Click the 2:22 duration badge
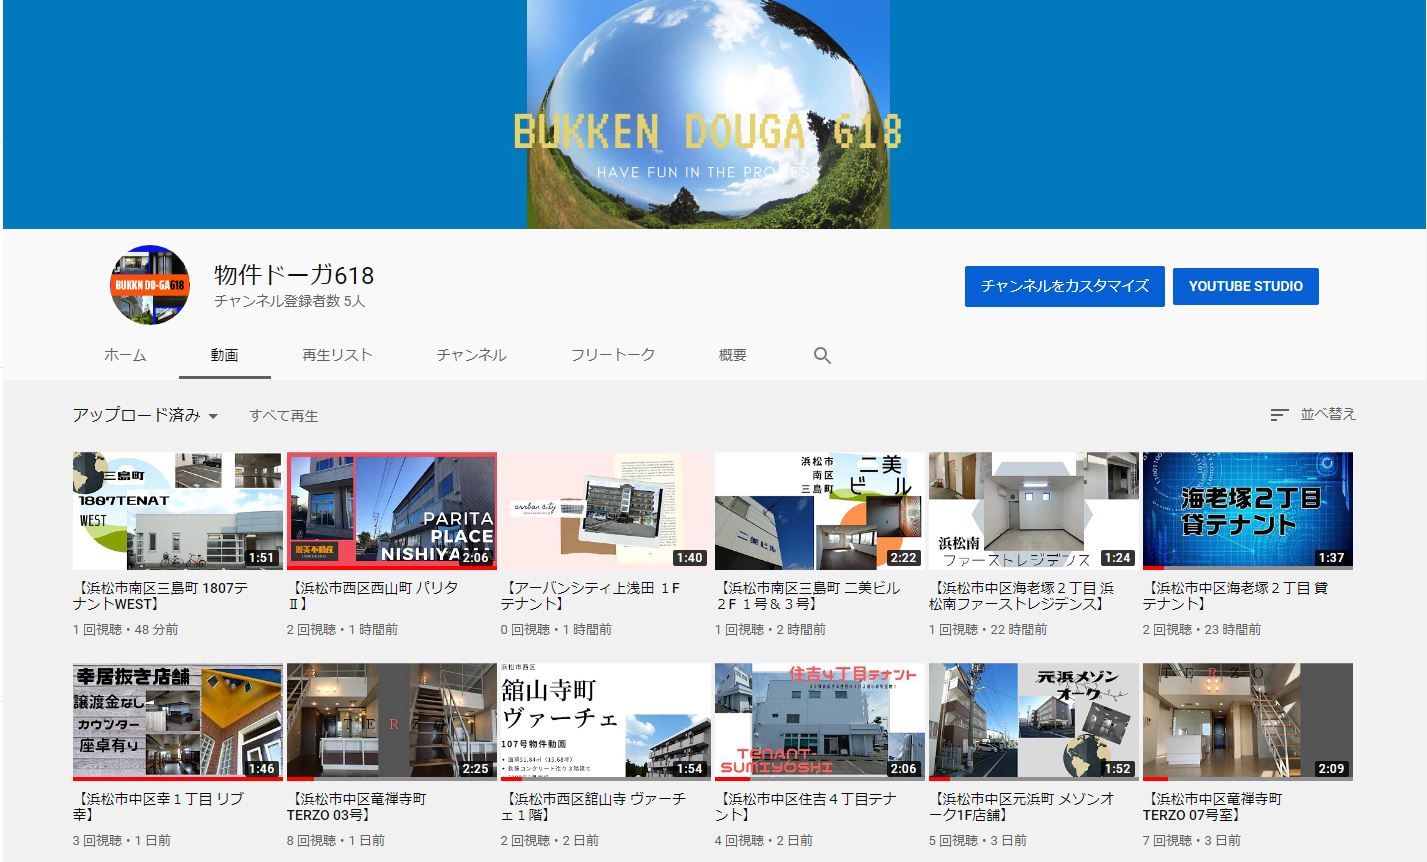Viewport: 1427px width, 862px height. tap(903, 558)
